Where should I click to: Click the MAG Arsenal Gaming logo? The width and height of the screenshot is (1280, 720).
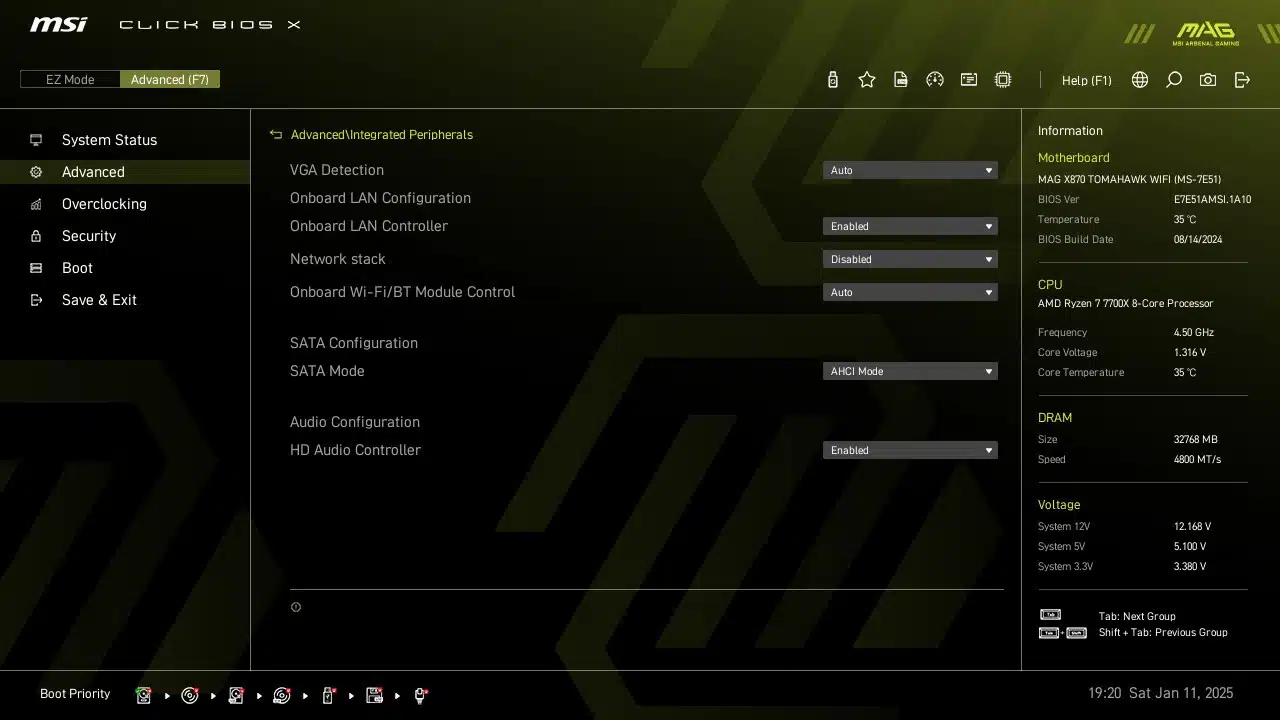[x=1205, y=33]
